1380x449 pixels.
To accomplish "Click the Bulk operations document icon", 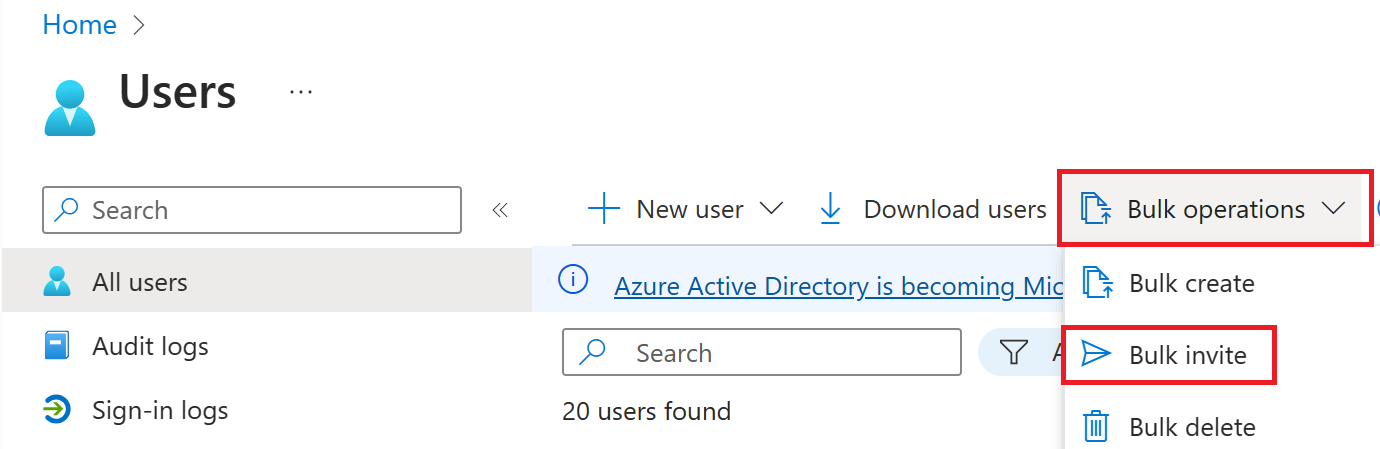I will 1096,209.
